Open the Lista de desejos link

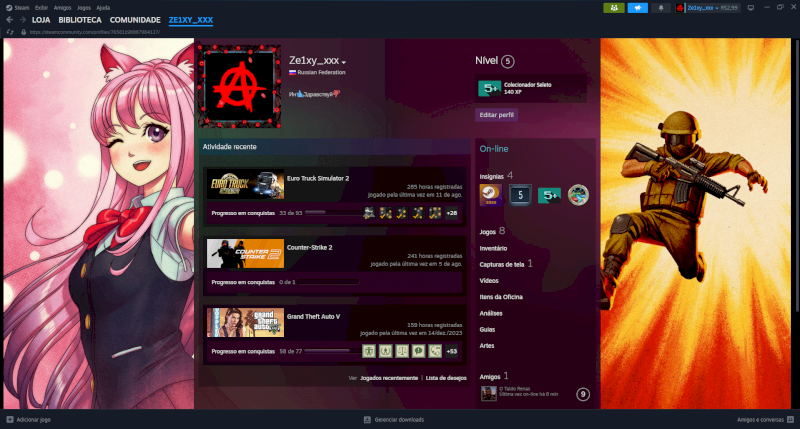pyautogui.click(x=446, y=378)
